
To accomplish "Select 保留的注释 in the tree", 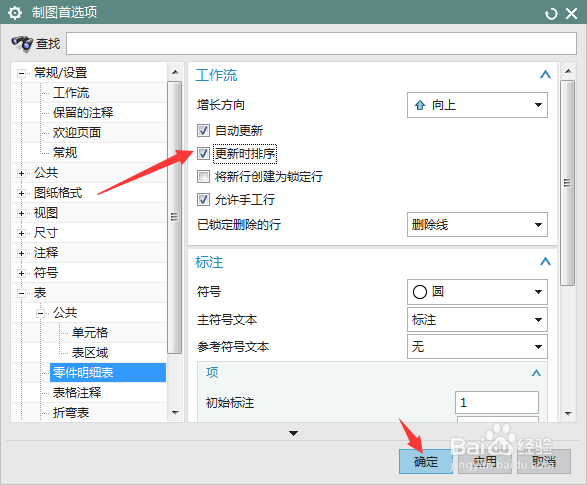I will pyautogui.click(x=83, y=113).
